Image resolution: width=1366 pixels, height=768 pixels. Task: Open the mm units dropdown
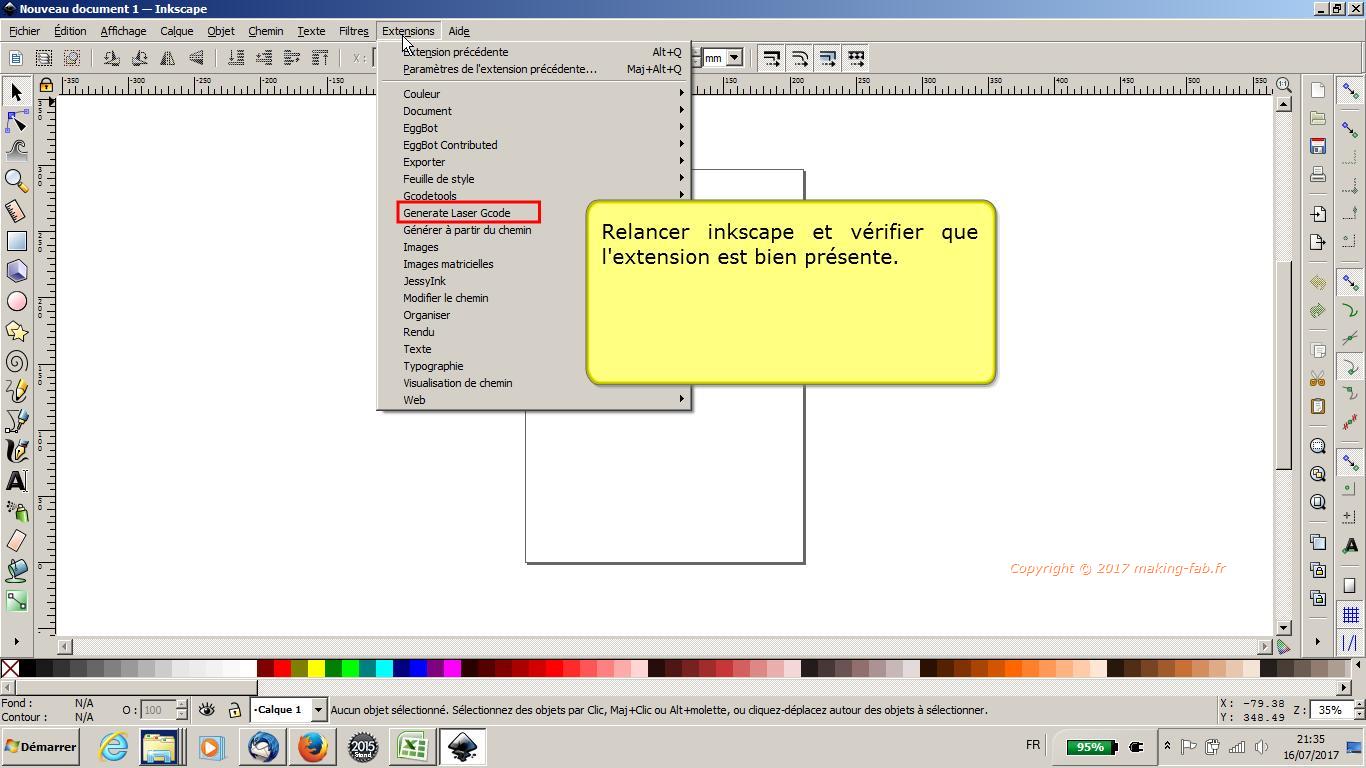734,58
